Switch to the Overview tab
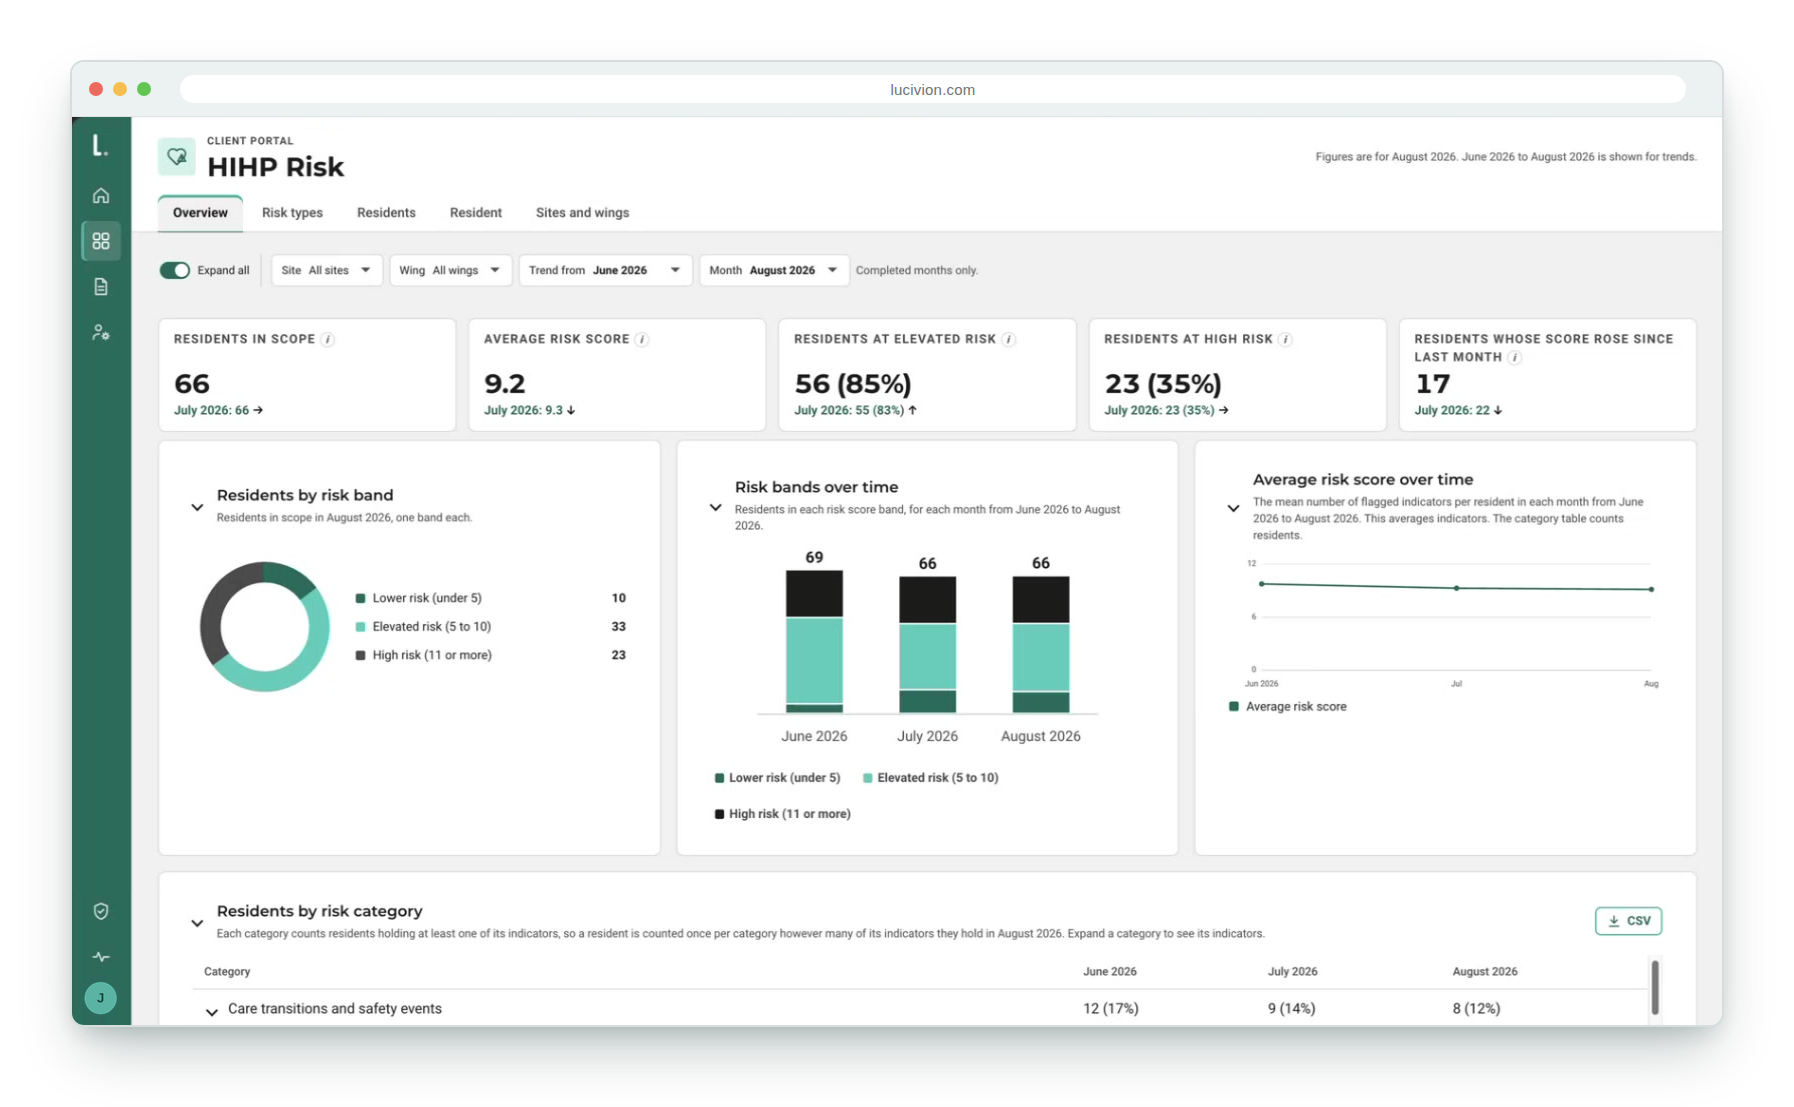1794x1107 pixels. [x=200, y=213]
